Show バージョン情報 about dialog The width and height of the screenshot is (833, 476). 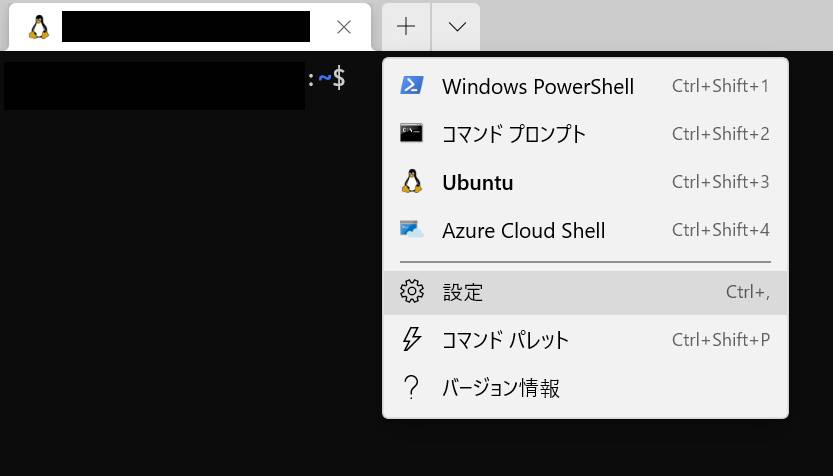coord(501,388)
